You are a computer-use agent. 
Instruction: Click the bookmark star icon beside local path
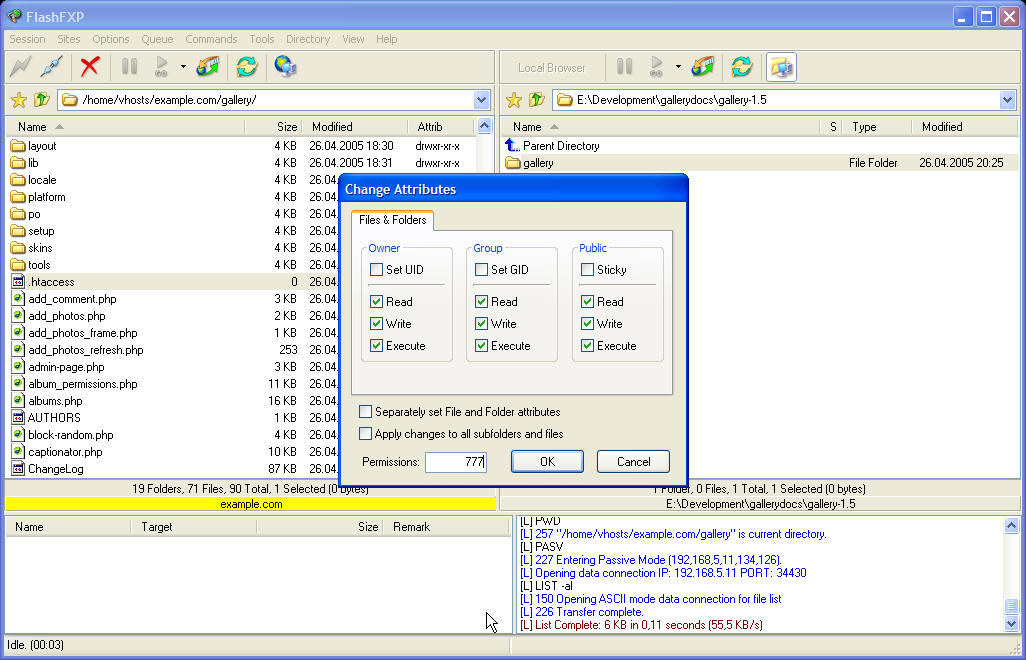pos(514,99)
